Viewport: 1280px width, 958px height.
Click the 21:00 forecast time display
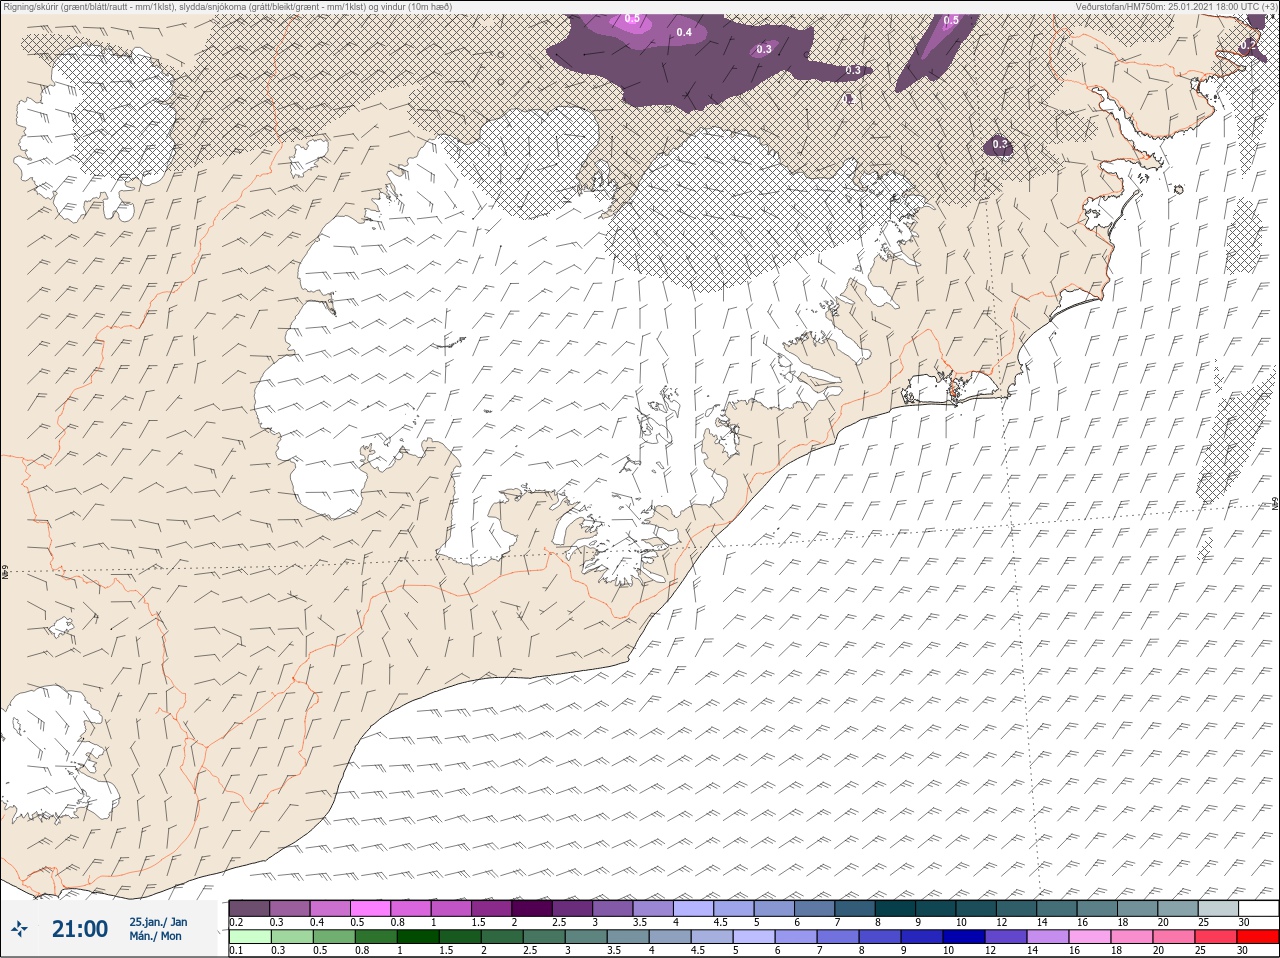80,929
